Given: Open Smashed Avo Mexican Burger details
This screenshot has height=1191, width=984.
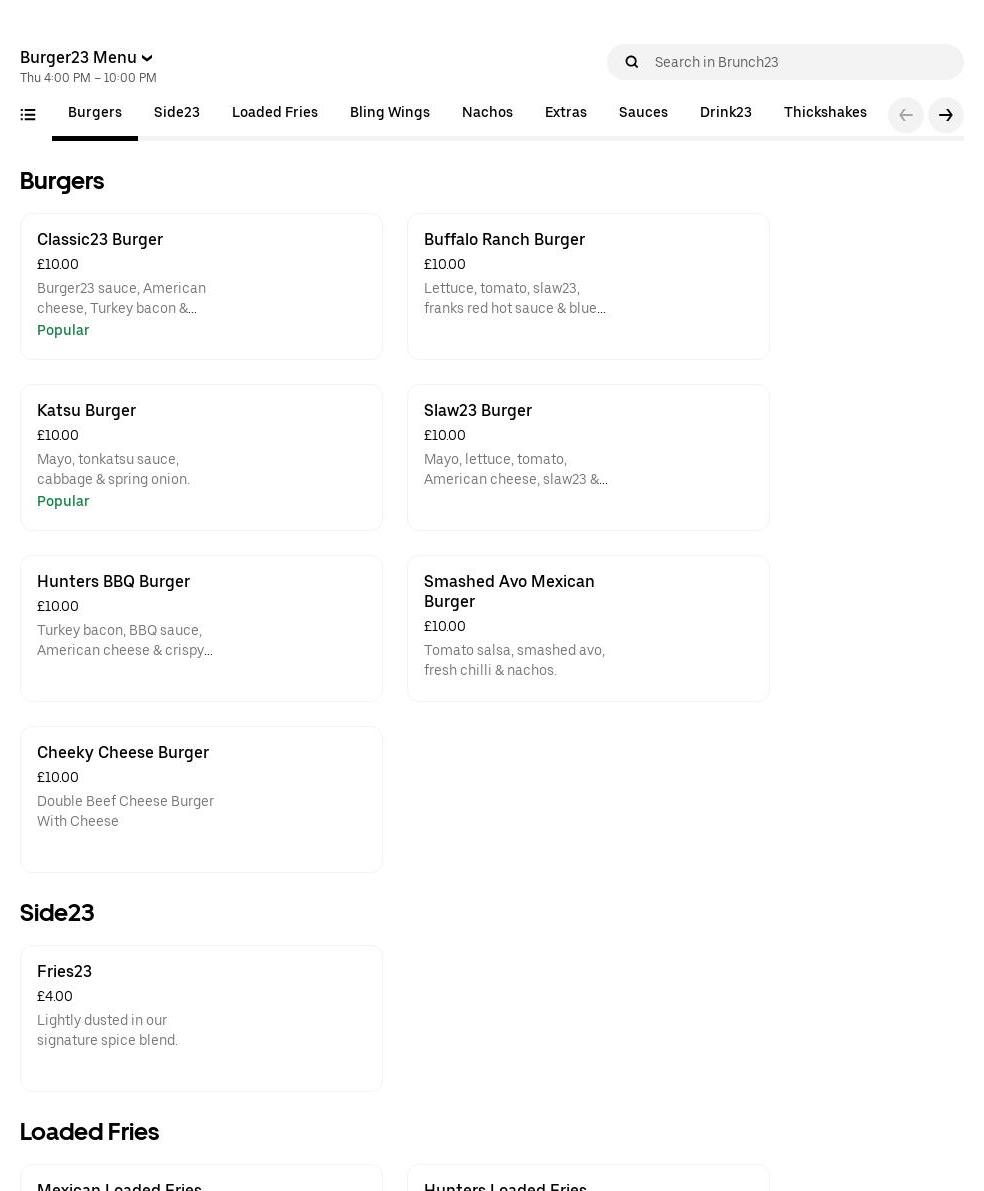Looking at the screenshot, I should 588,628.
